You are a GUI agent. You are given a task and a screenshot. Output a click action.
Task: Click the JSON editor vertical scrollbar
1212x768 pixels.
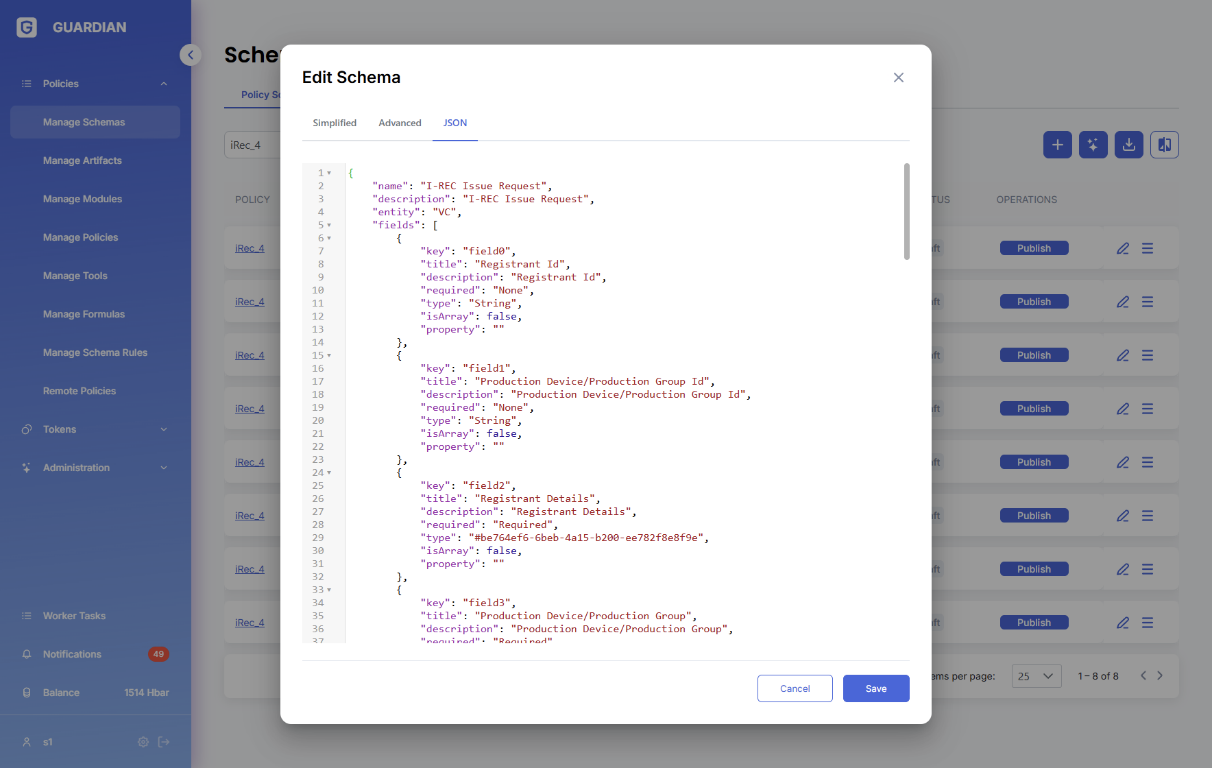(906, 212)
